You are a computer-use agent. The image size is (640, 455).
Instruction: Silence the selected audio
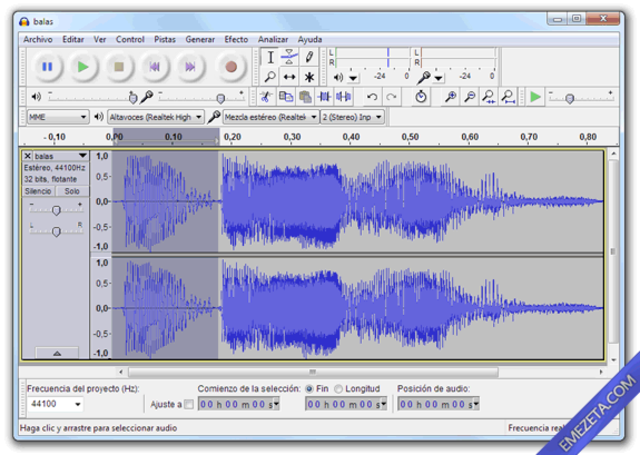343,97
